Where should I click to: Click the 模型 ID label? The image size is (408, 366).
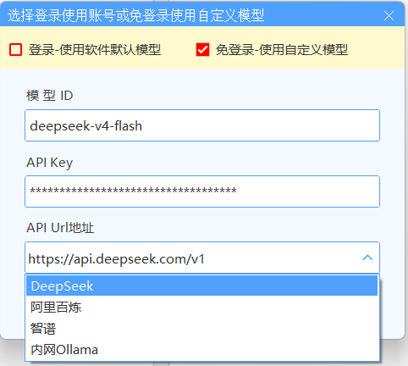tap(49, 96)
